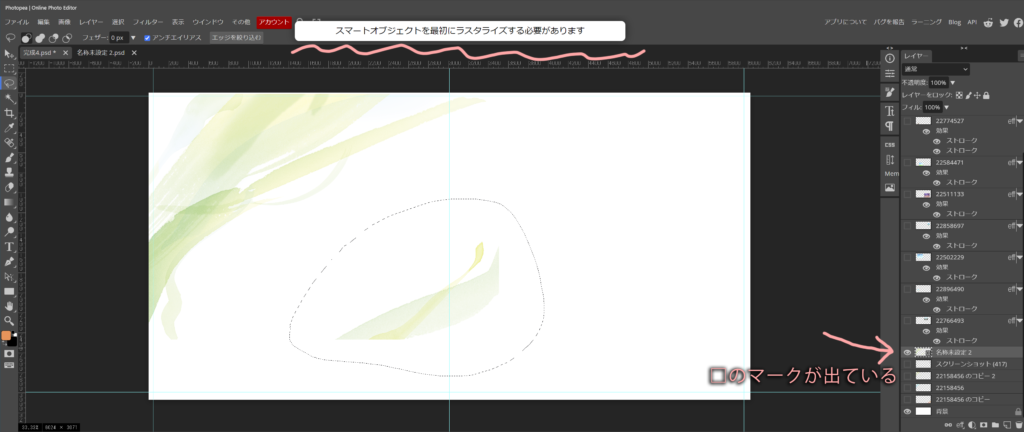
Task: Select the Crop tool
Action: click(x=9, y=114)
